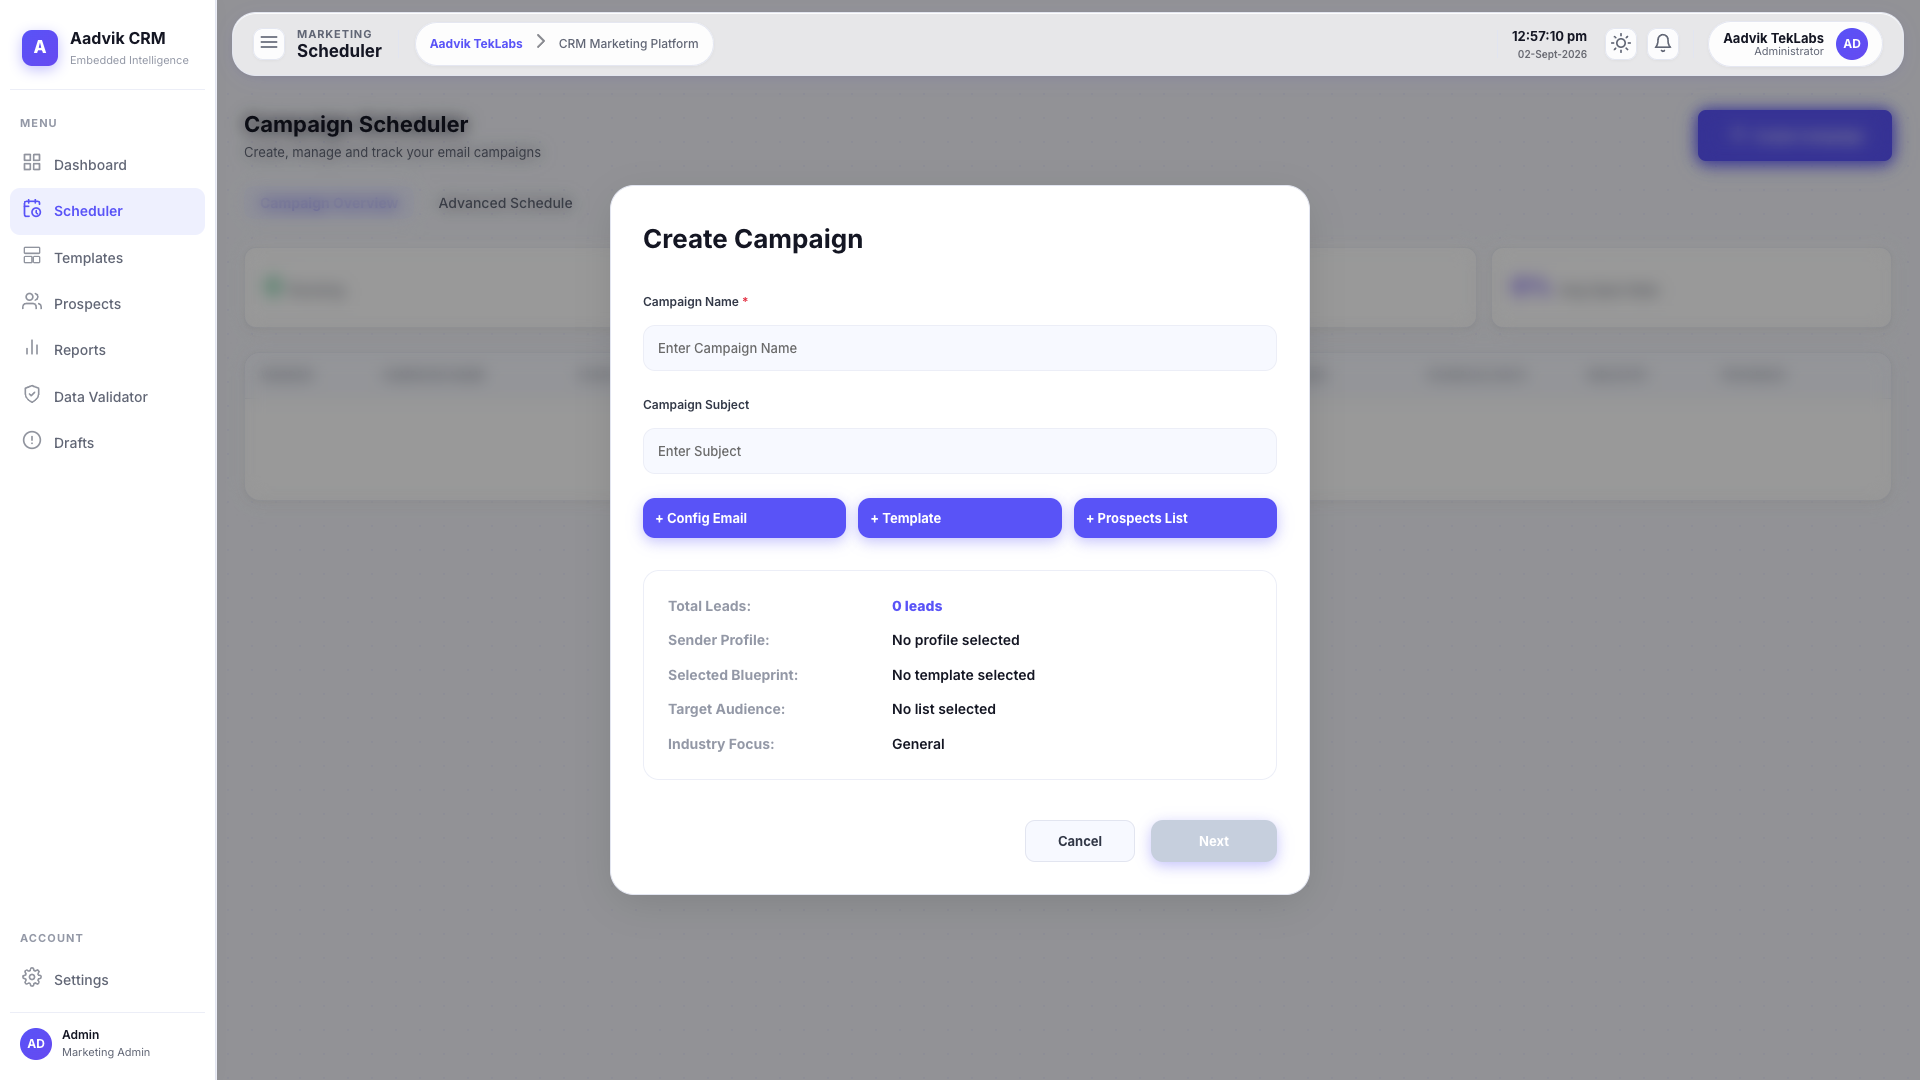Focus the Campaign Name input field

pyautogui.click(x=959, y=348)
